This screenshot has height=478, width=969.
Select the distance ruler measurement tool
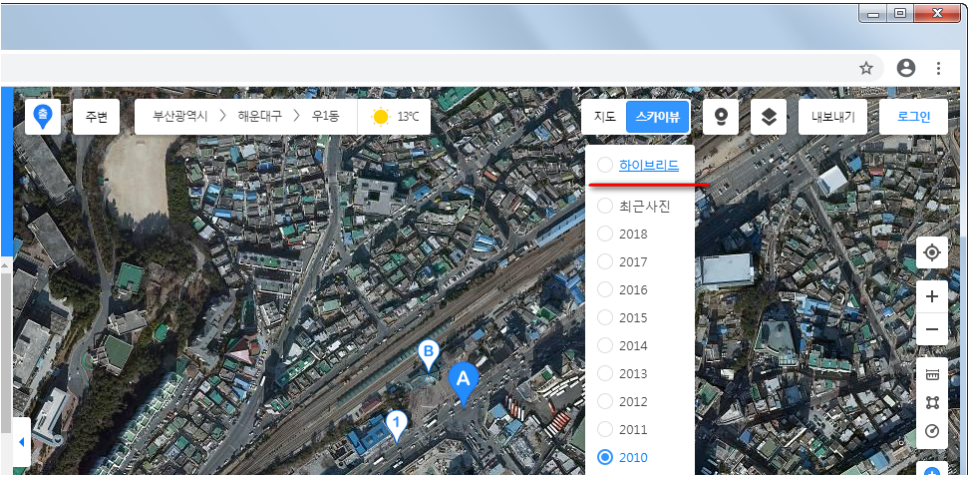point(932,375)
